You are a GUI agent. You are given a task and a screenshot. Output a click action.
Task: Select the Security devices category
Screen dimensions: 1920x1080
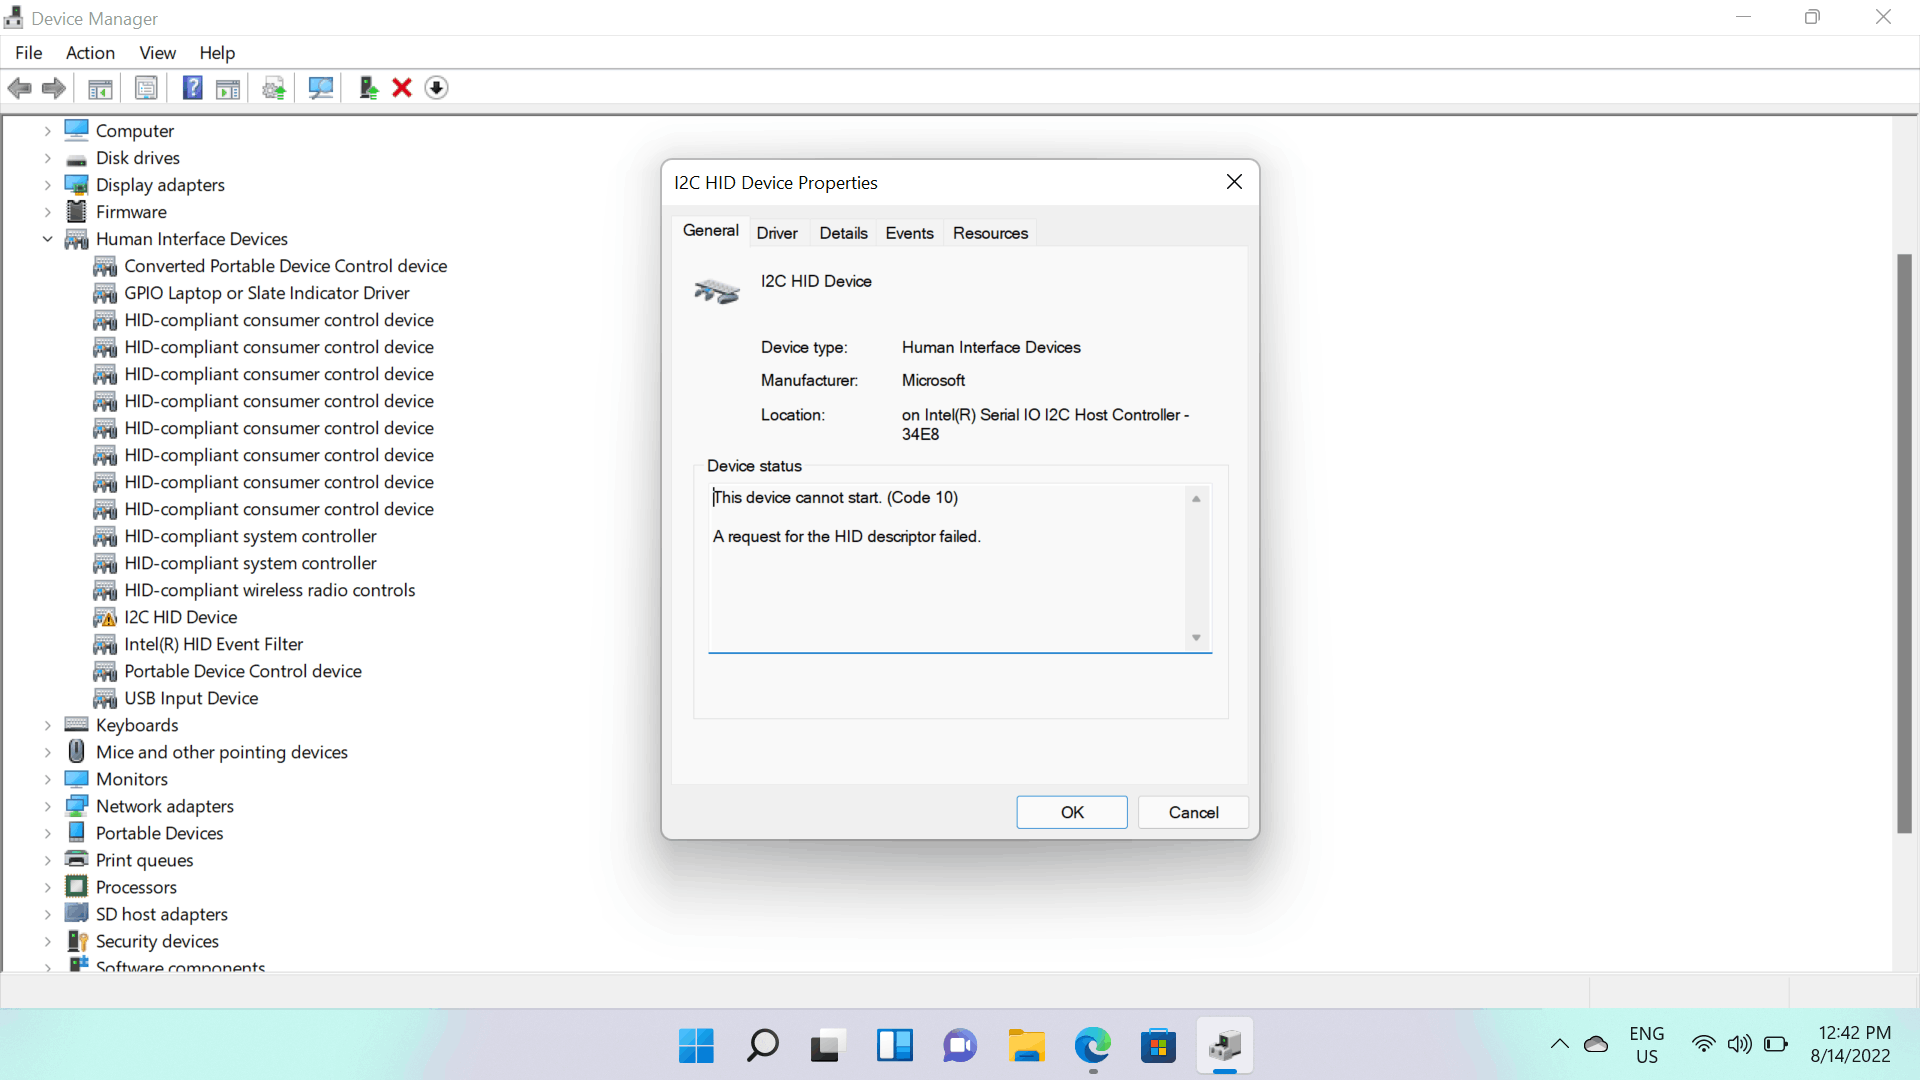pos(157,941)
